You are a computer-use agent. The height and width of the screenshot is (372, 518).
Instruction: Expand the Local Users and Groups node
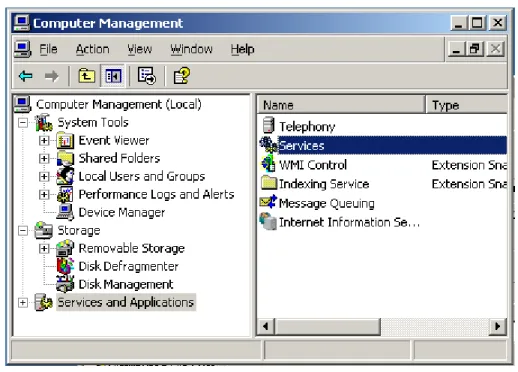pyautogui.click(x=44, y=177)
